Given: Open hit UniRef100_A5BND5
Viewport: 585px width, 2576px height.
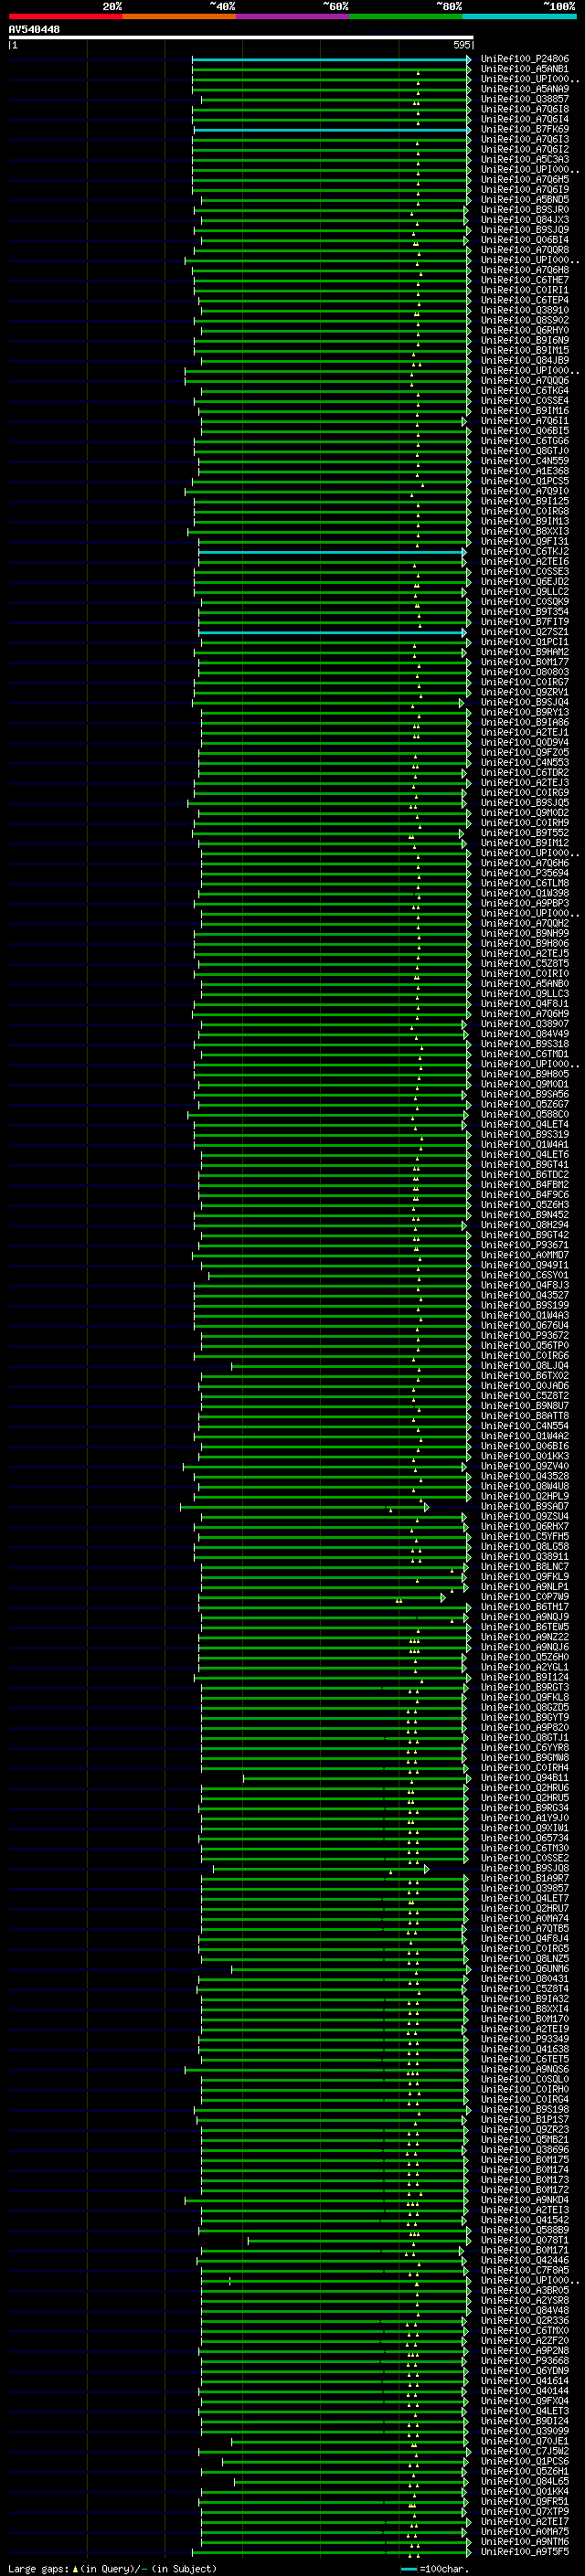Looking at the screenshot, I should pyautogui.click(x=524, y=200).
